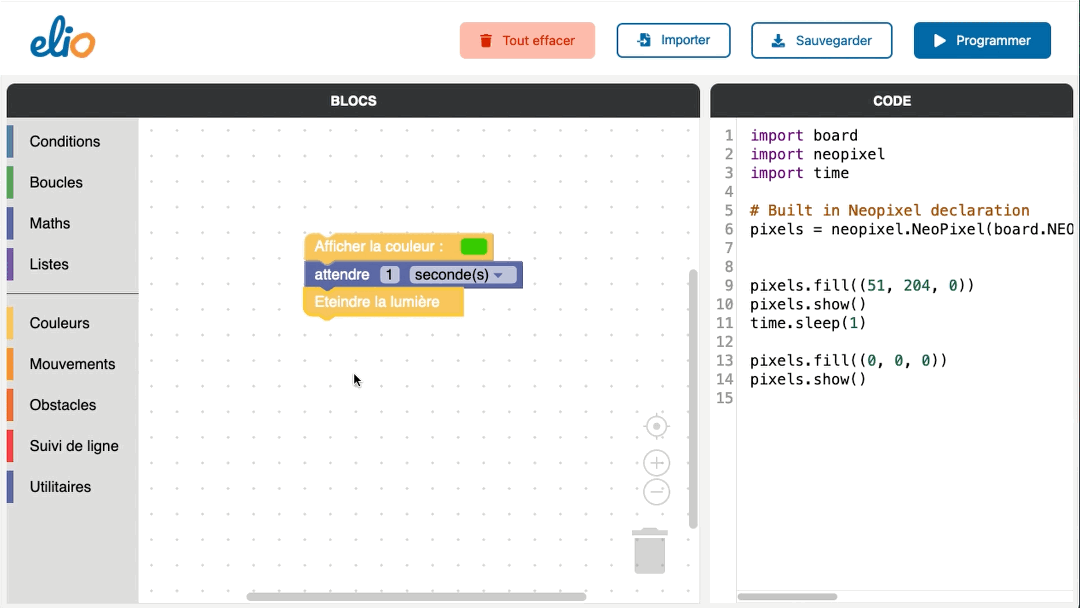The height and width of the screenshot is (608, 1080).
Task: Click the wait duration number field
Action: coord(390,275)
